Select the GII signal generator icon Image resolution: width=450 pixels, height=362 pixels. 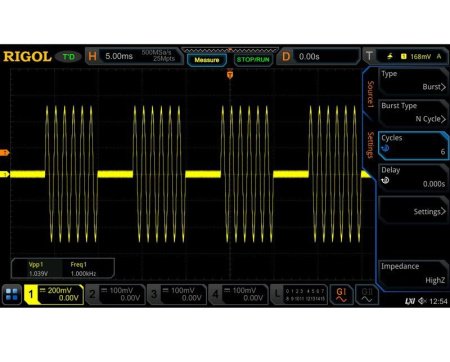[367, 295]
